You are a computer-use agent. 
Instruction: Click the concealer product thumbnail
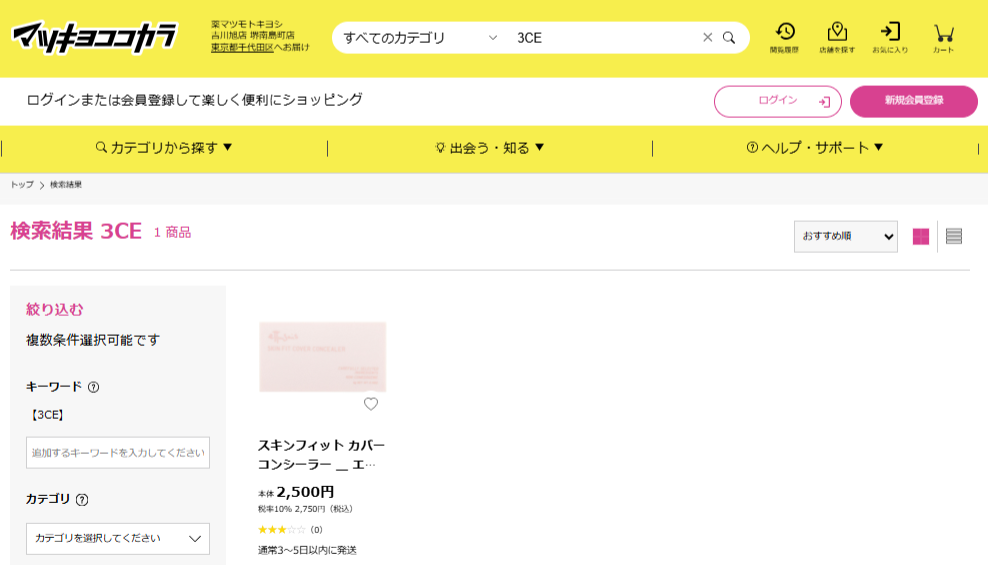[323, 357]
